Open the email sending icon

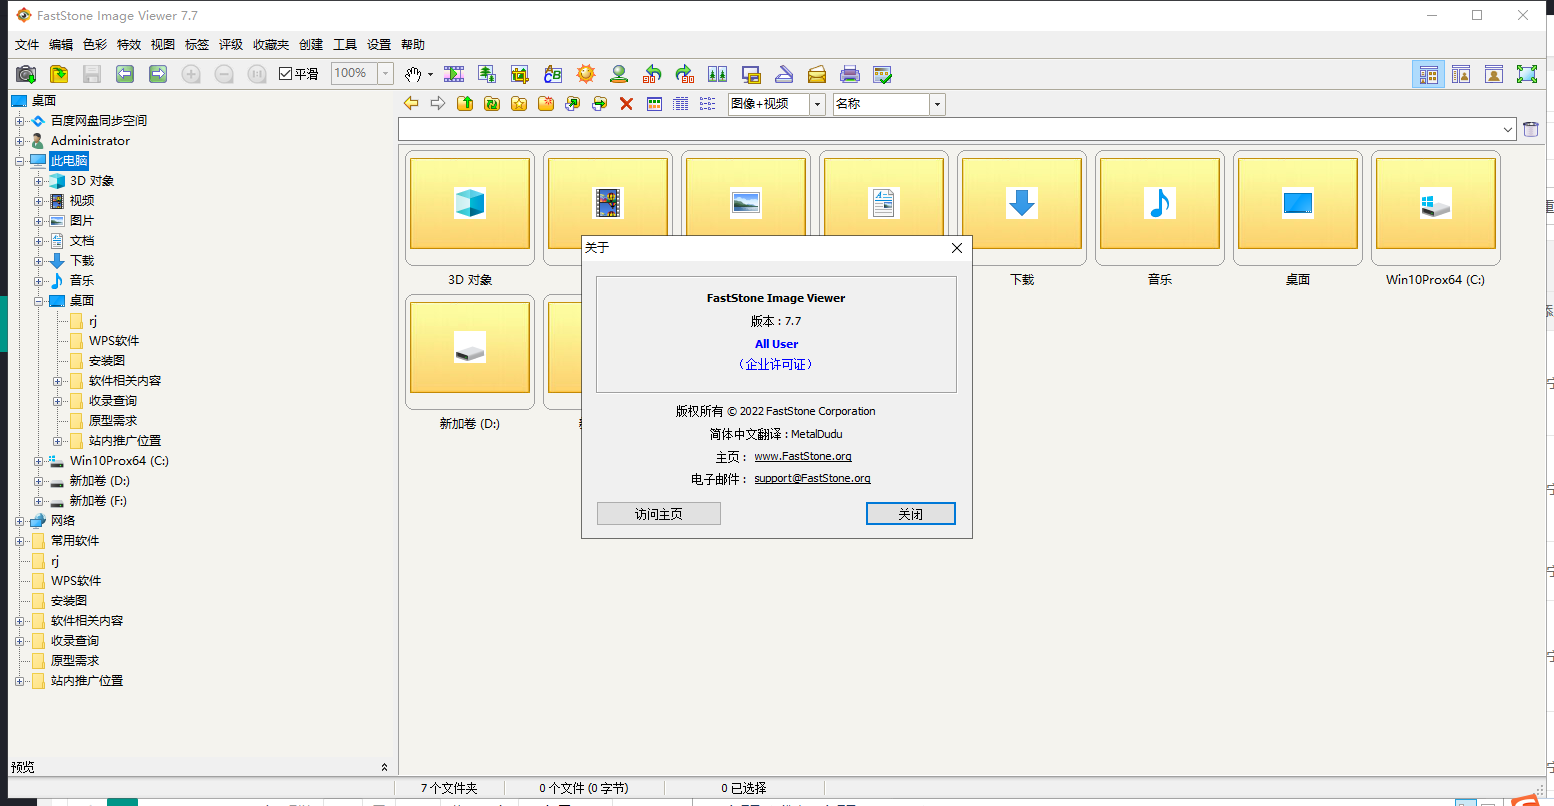[816, 73]
